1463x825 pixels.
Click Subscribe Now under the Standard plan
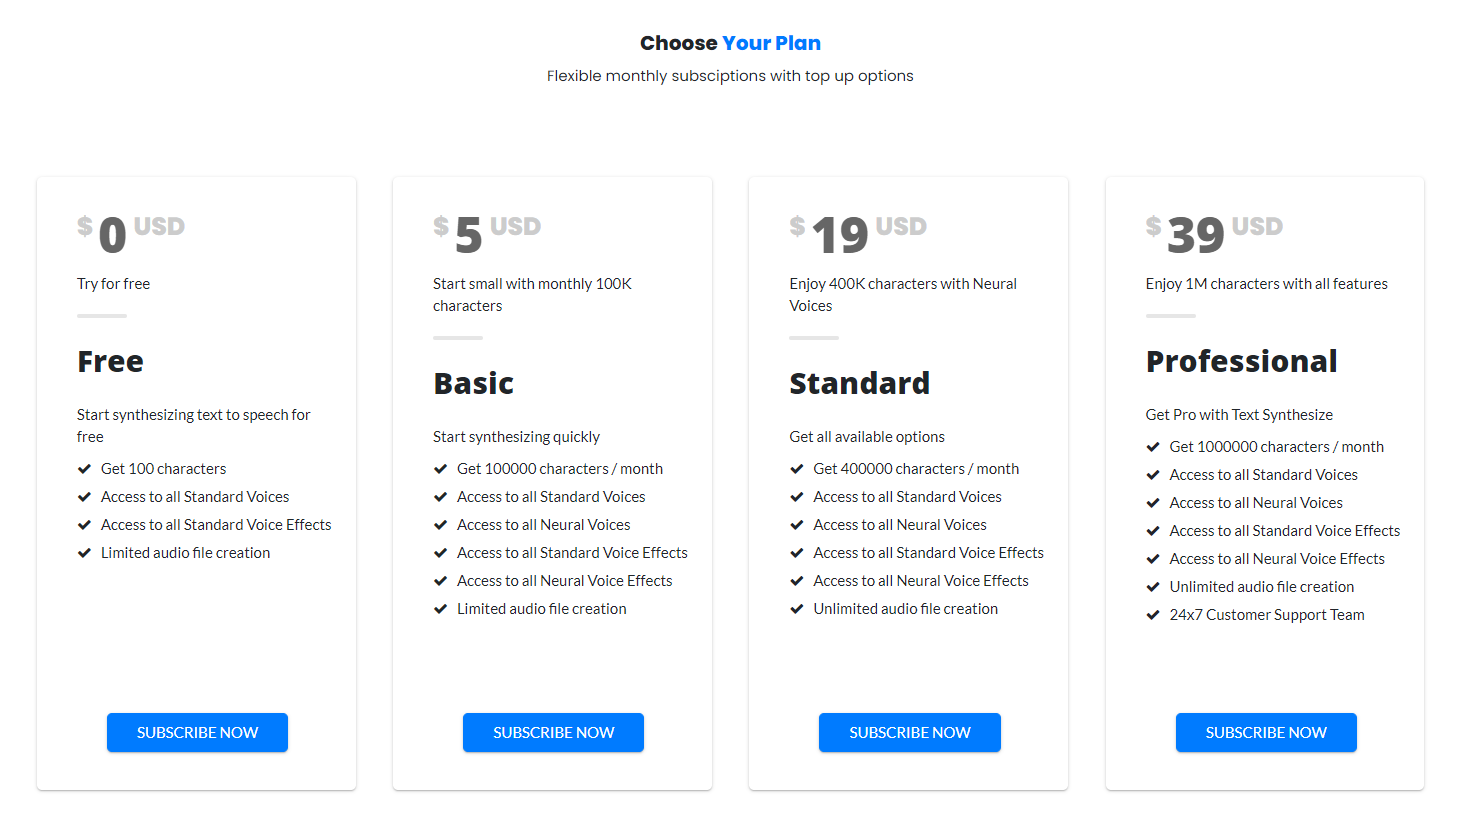tap(909, 732)
